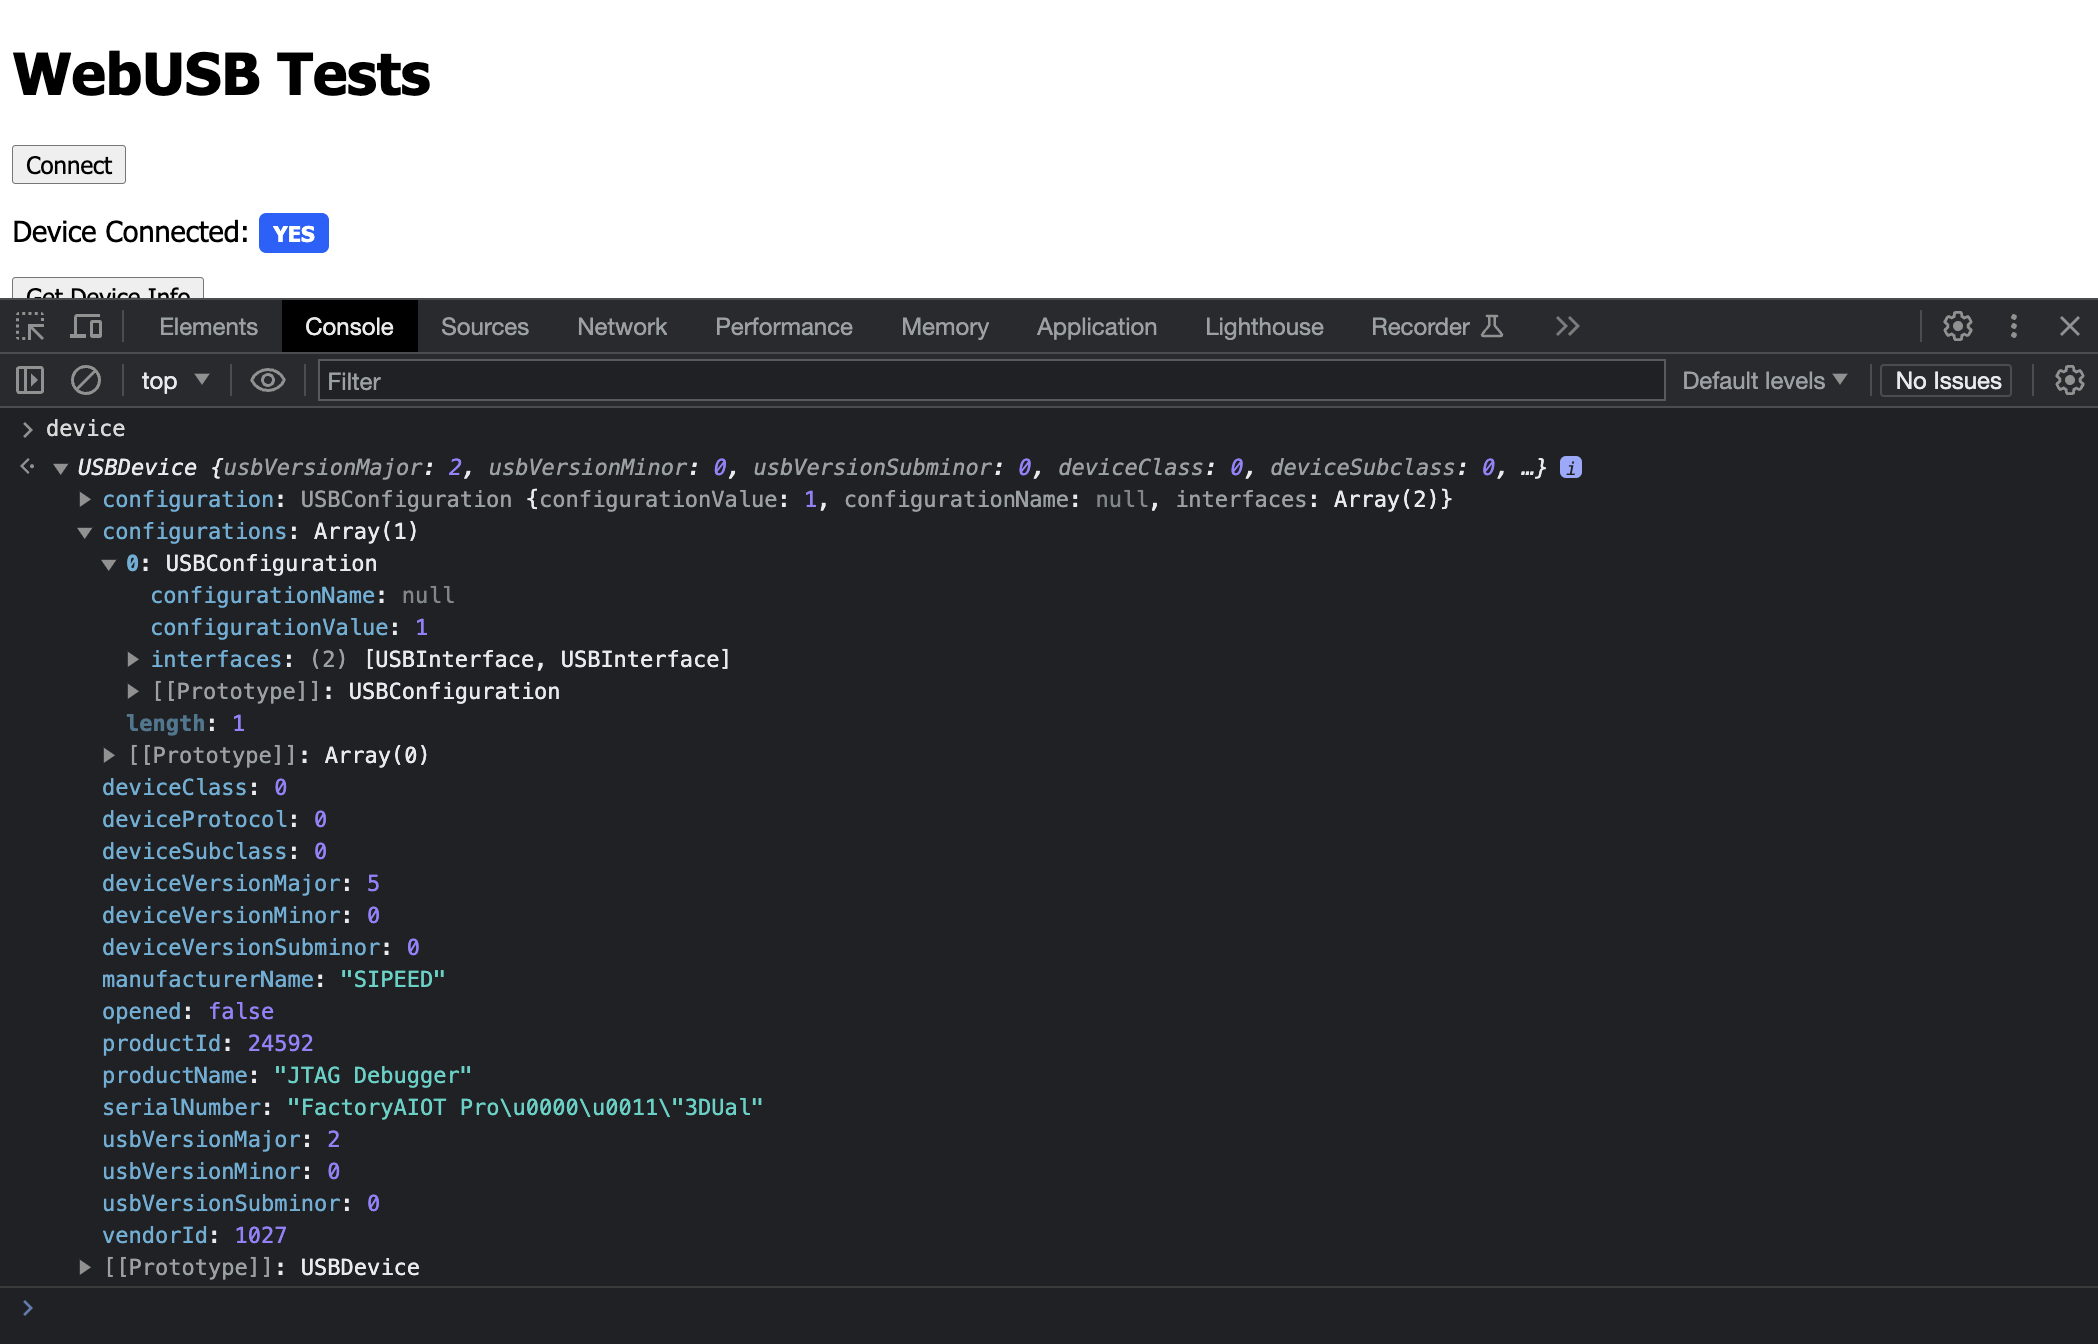The image size is (2098, 1344).
Task: Switch to the Sources tab
Action: pyautogui.click(x=484, y=327)
